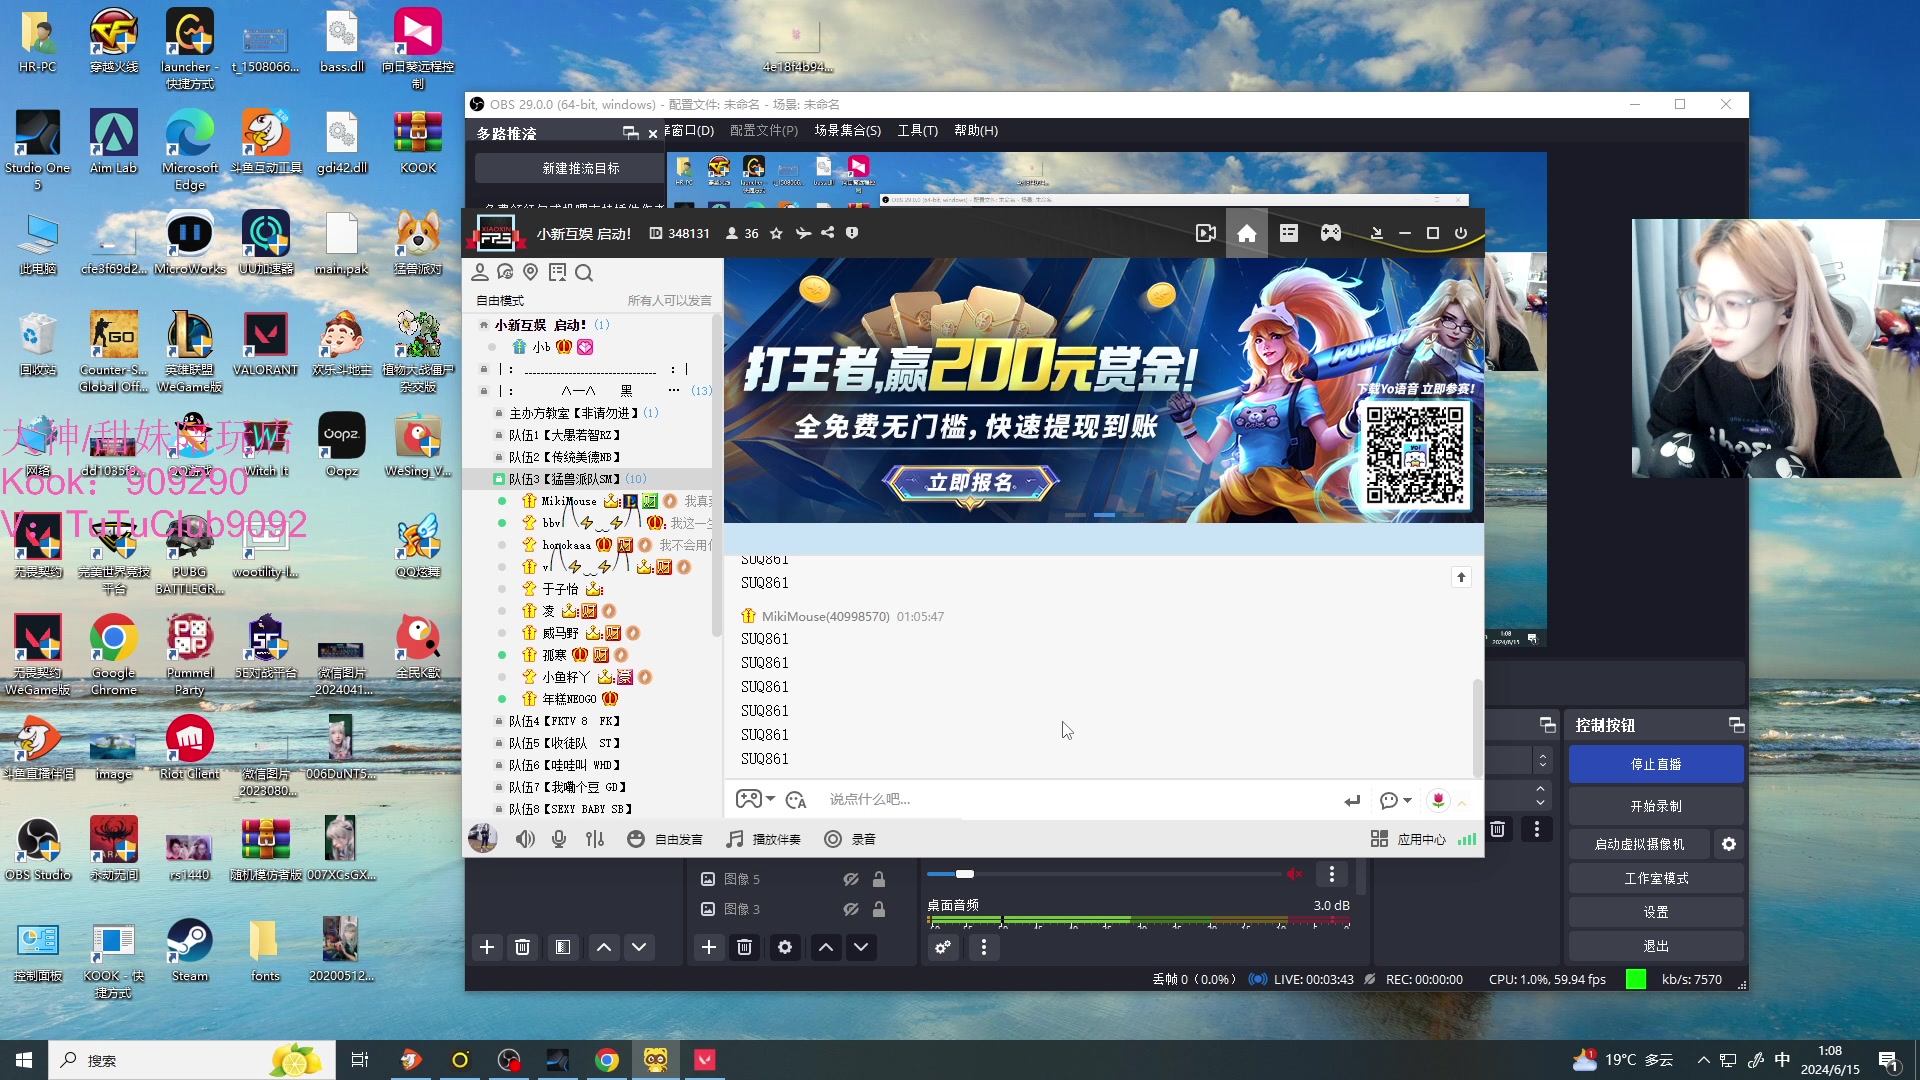Open the YY recent chat bubble icon

pyautogui.click(x=505, y=272)
